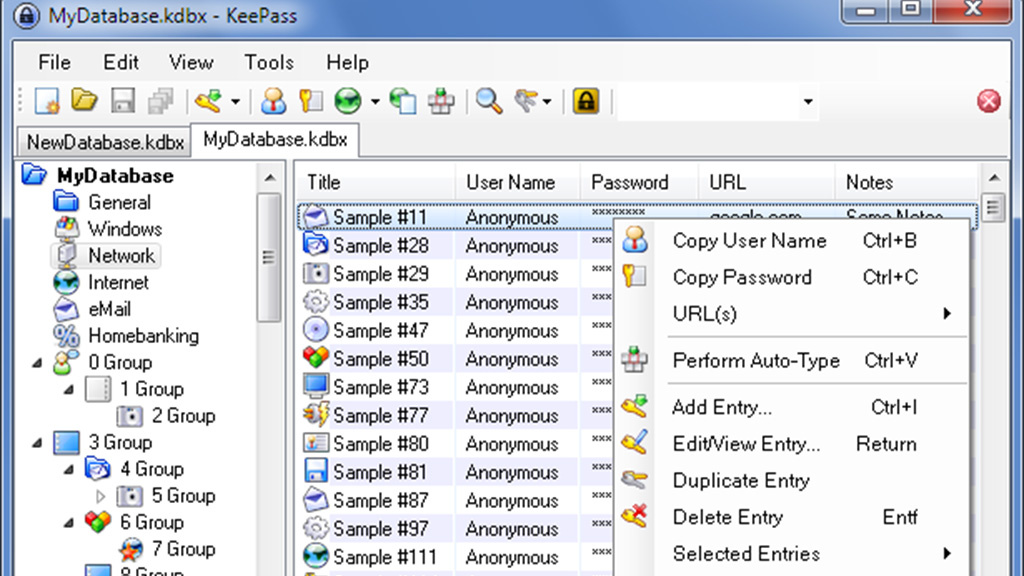Click the Open URL globe toolbar icon
The width and height of the screenshot is (1024, 576).
[x=348, y=101]
